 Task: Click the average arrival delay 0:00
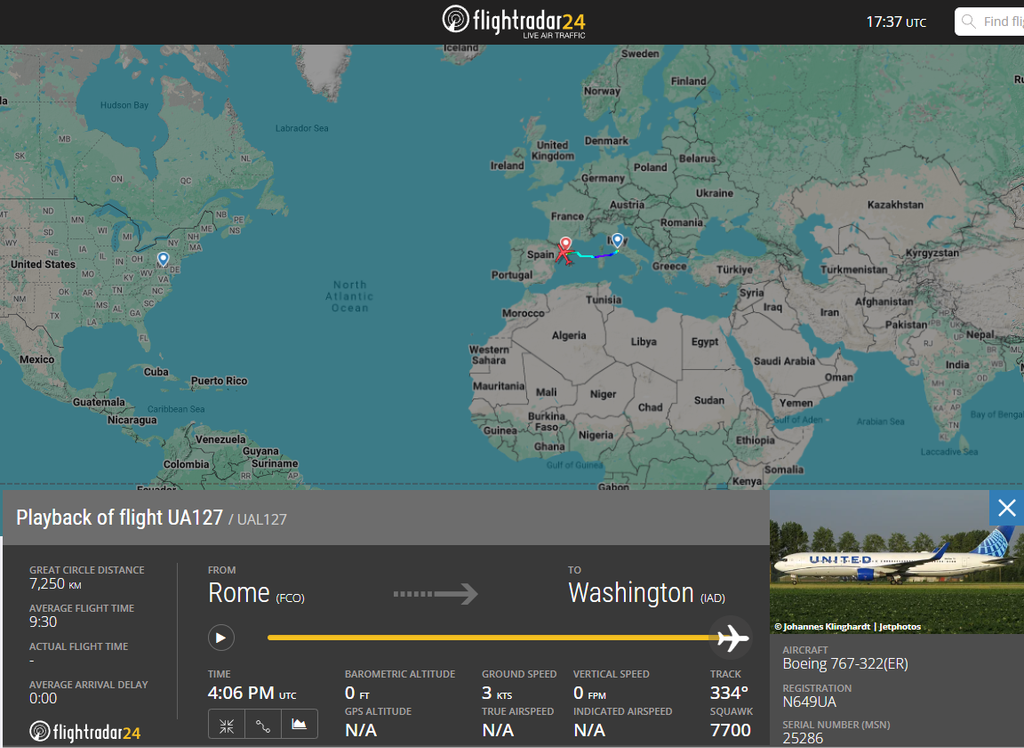tap(43, 698)
